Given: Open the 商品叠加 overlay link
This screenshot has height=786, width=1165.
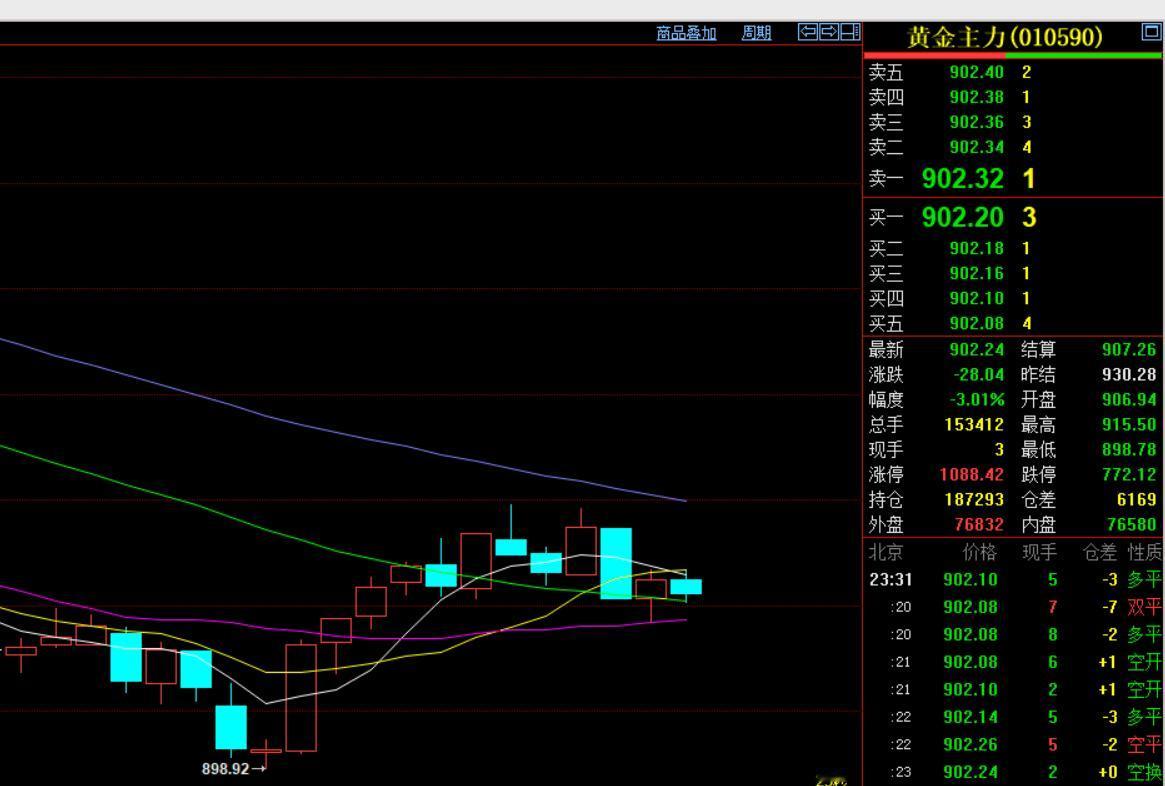Looking at the screenshot, I should (x=686, y=33).
